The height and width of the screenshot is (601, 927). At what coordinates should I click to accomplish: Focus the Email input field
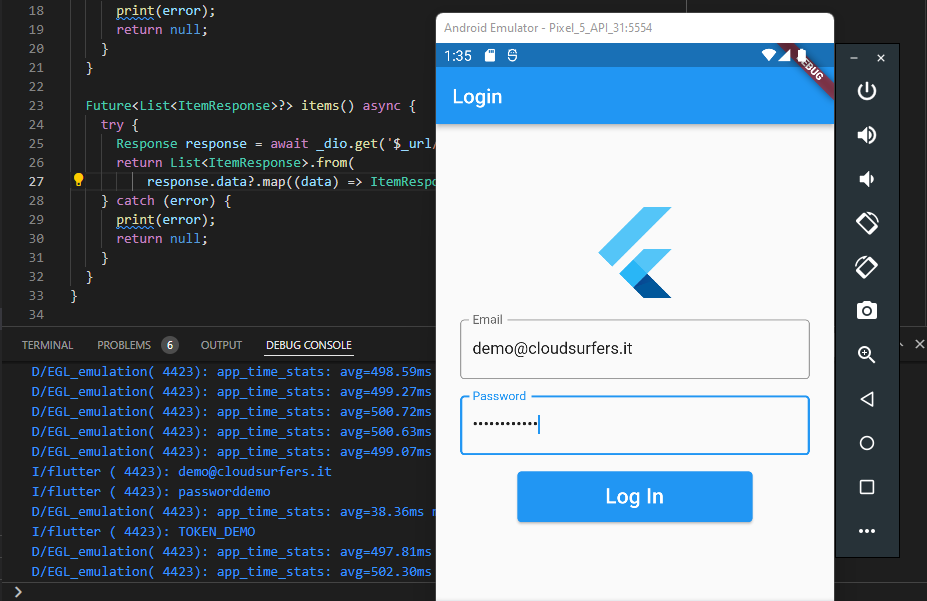634,349
